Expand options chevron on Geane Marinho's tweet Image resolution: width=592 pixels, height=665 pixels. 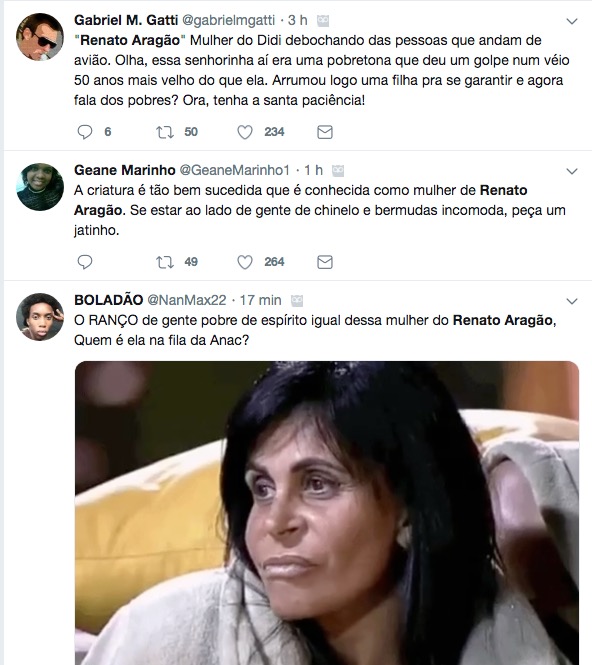pyautogui.click(x=572, y=171)
